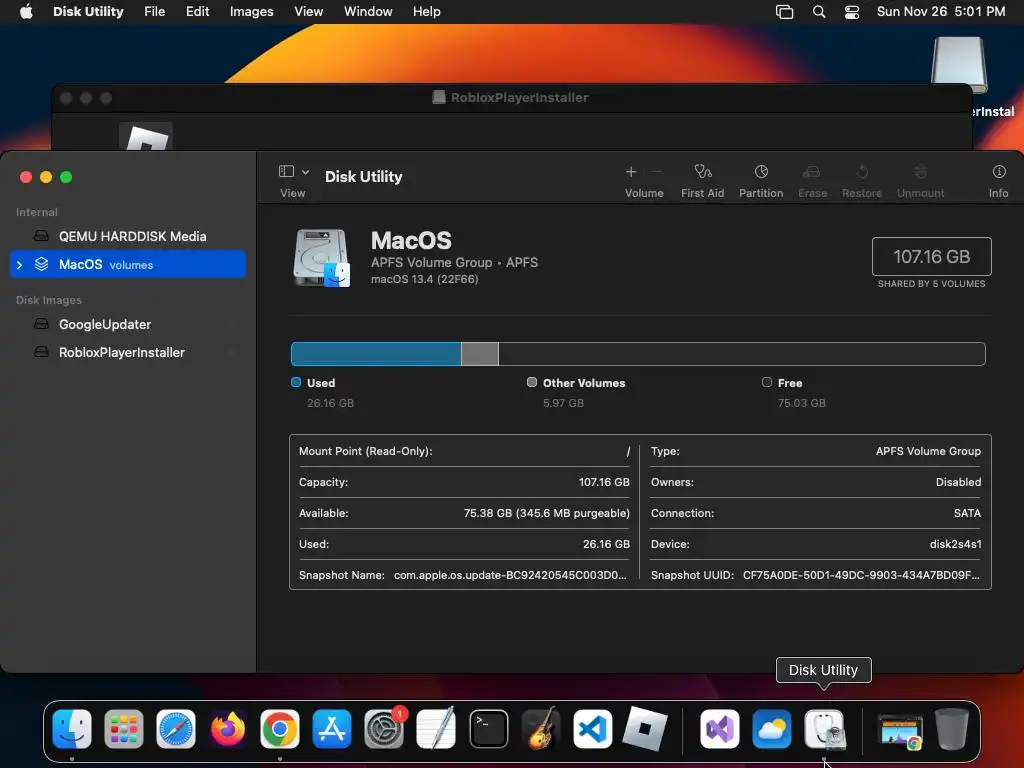Open the sidebar View layout icon
The image size is (1024, 768).
[286, 171]
